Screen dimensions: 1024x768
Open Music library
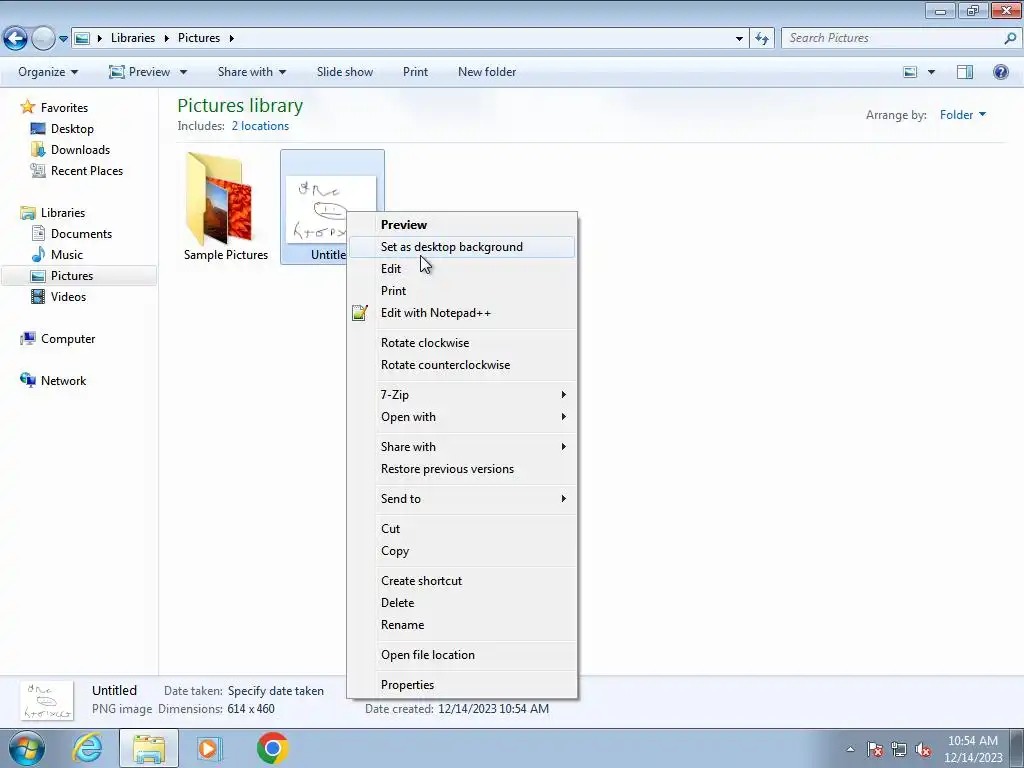tap(67, 255)
